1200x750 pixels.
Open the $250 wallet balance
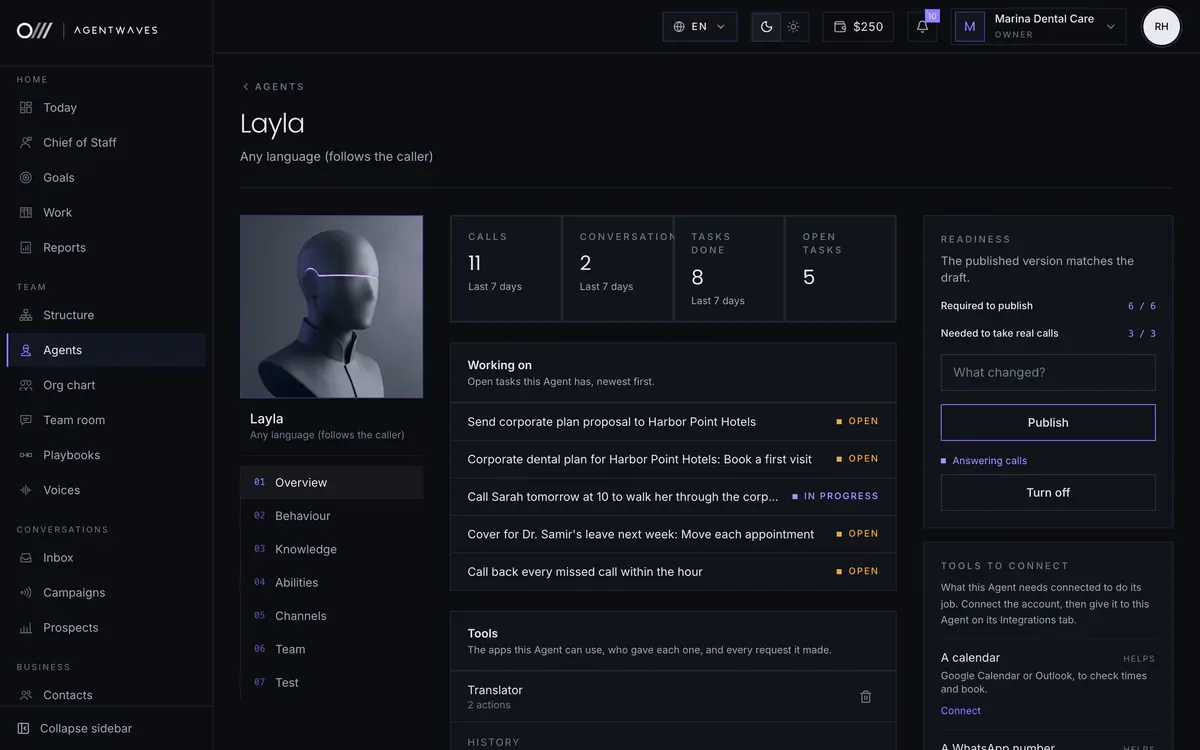[858, 27]
